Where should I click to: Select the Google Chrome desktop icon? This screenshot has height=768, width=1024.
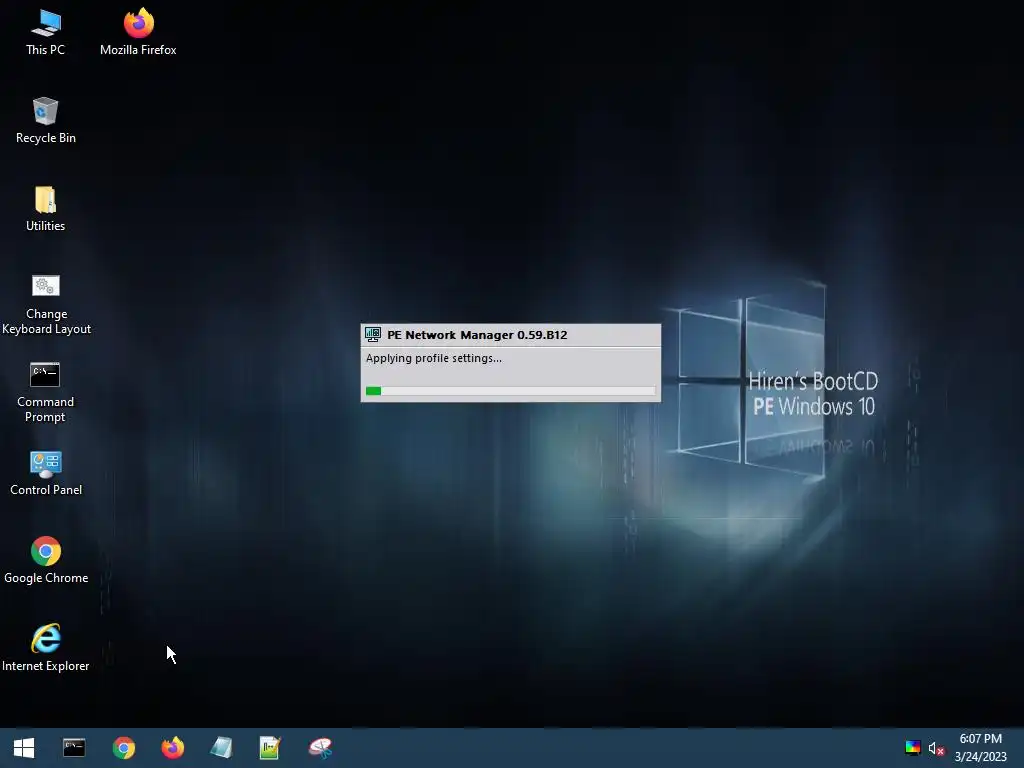[x=46, y=561]
